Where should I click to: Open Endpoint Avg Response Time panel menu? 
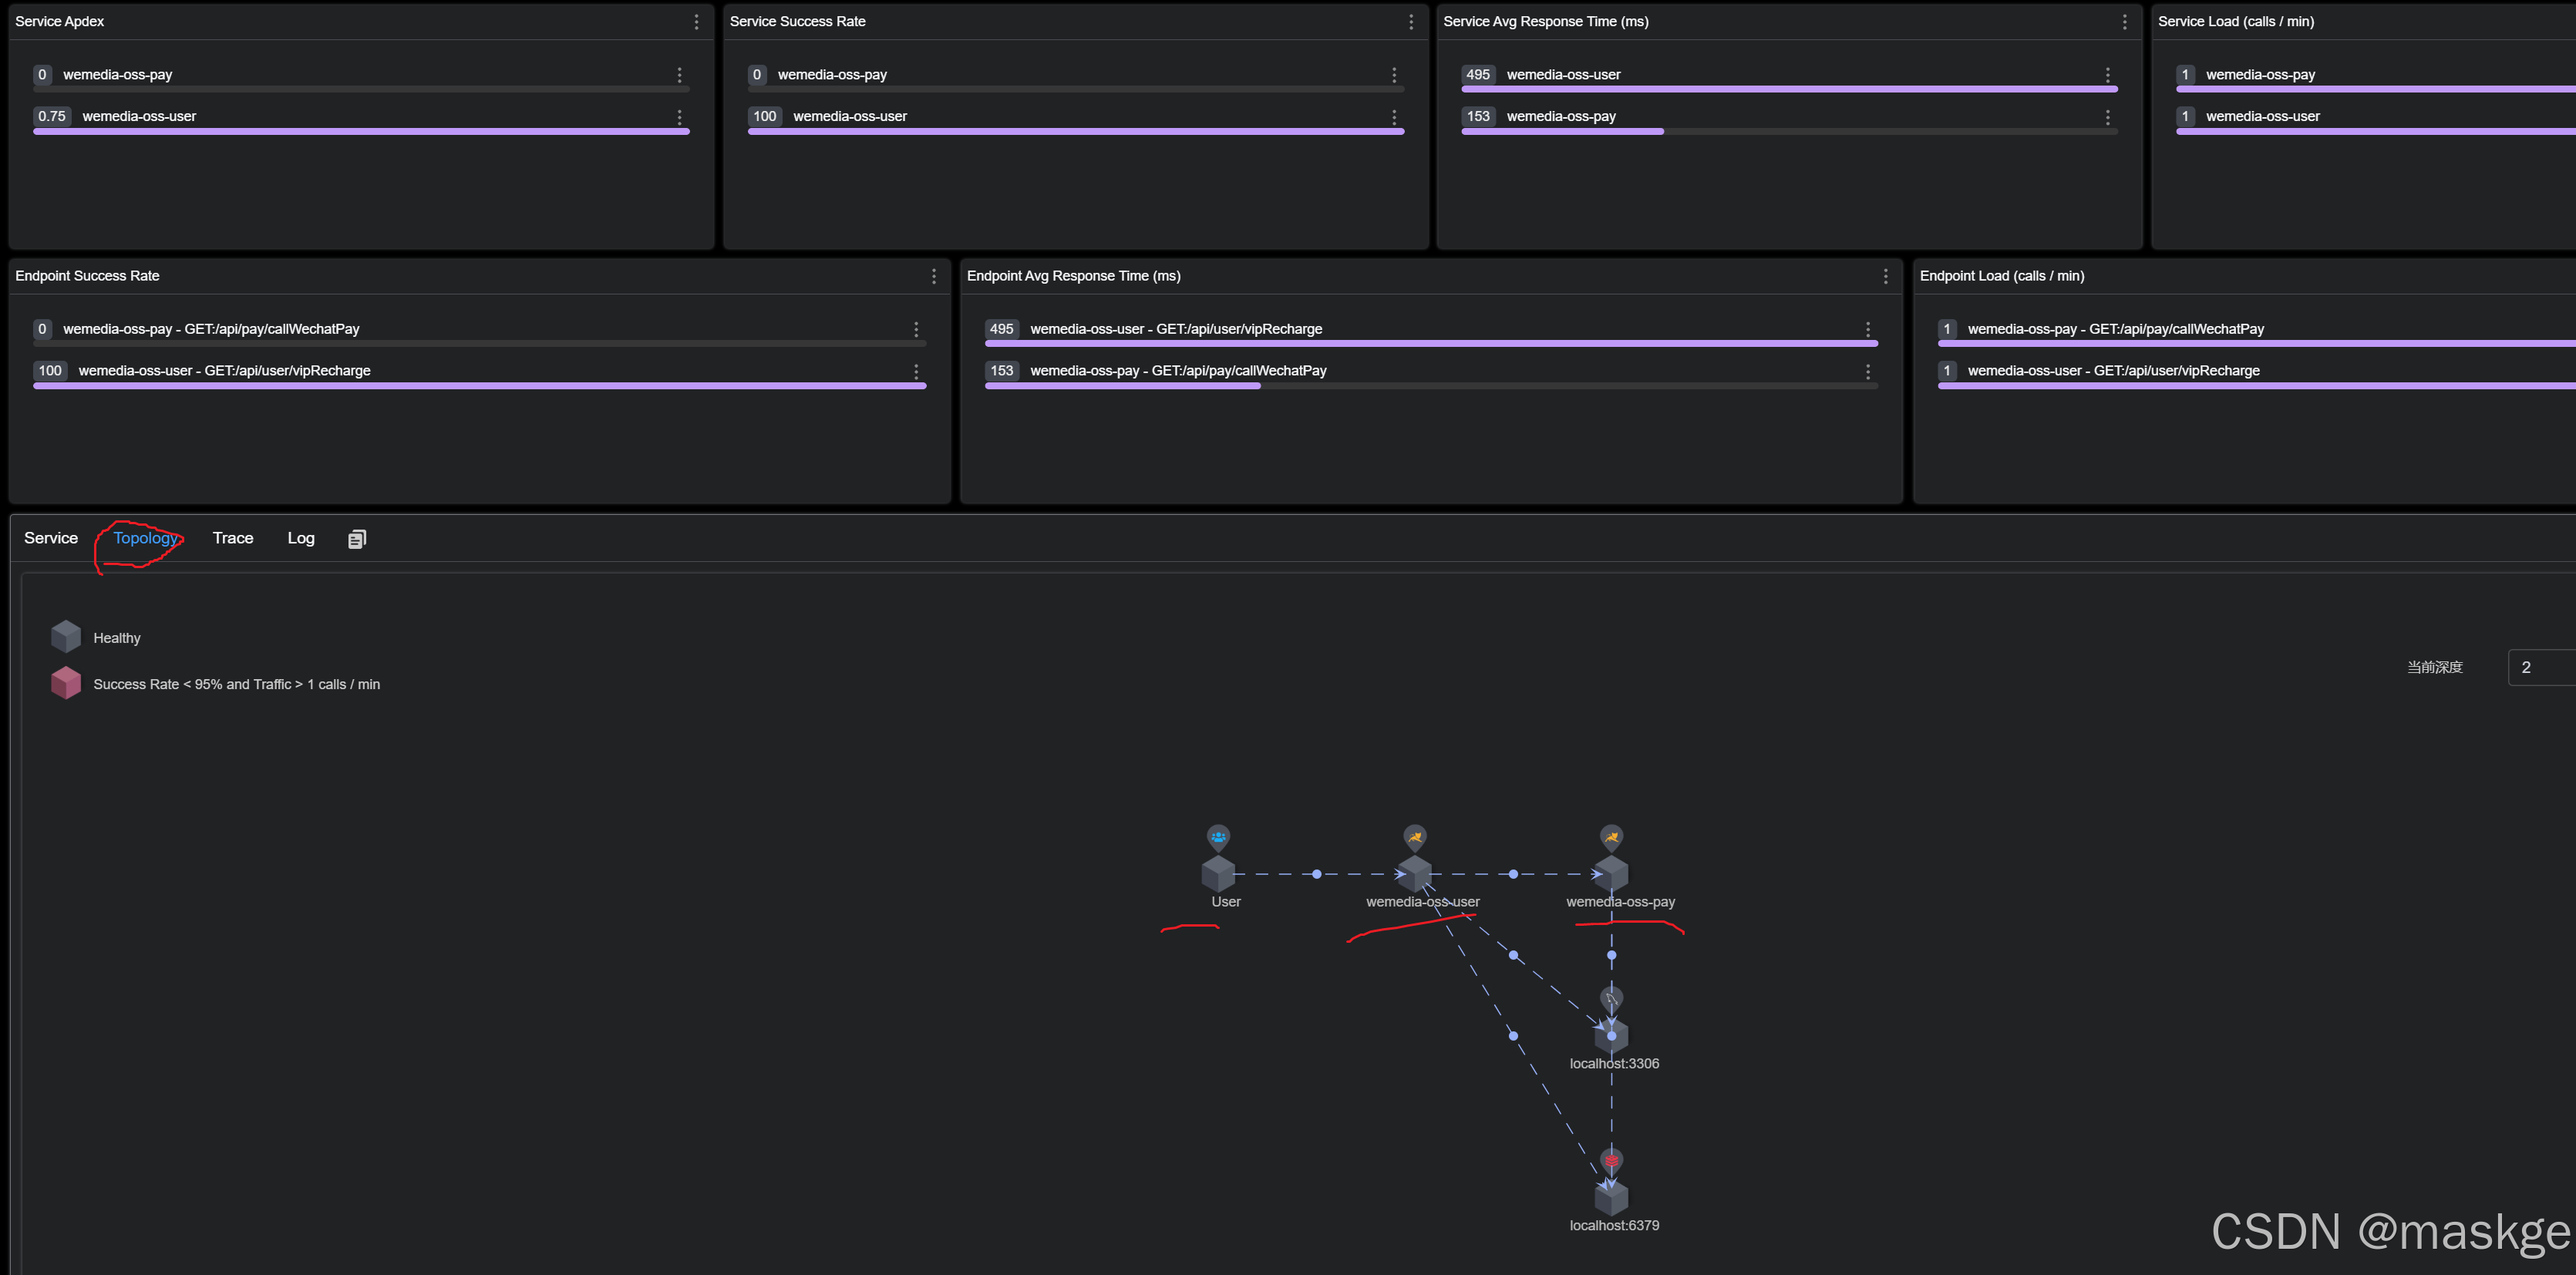pos(1886,276)
